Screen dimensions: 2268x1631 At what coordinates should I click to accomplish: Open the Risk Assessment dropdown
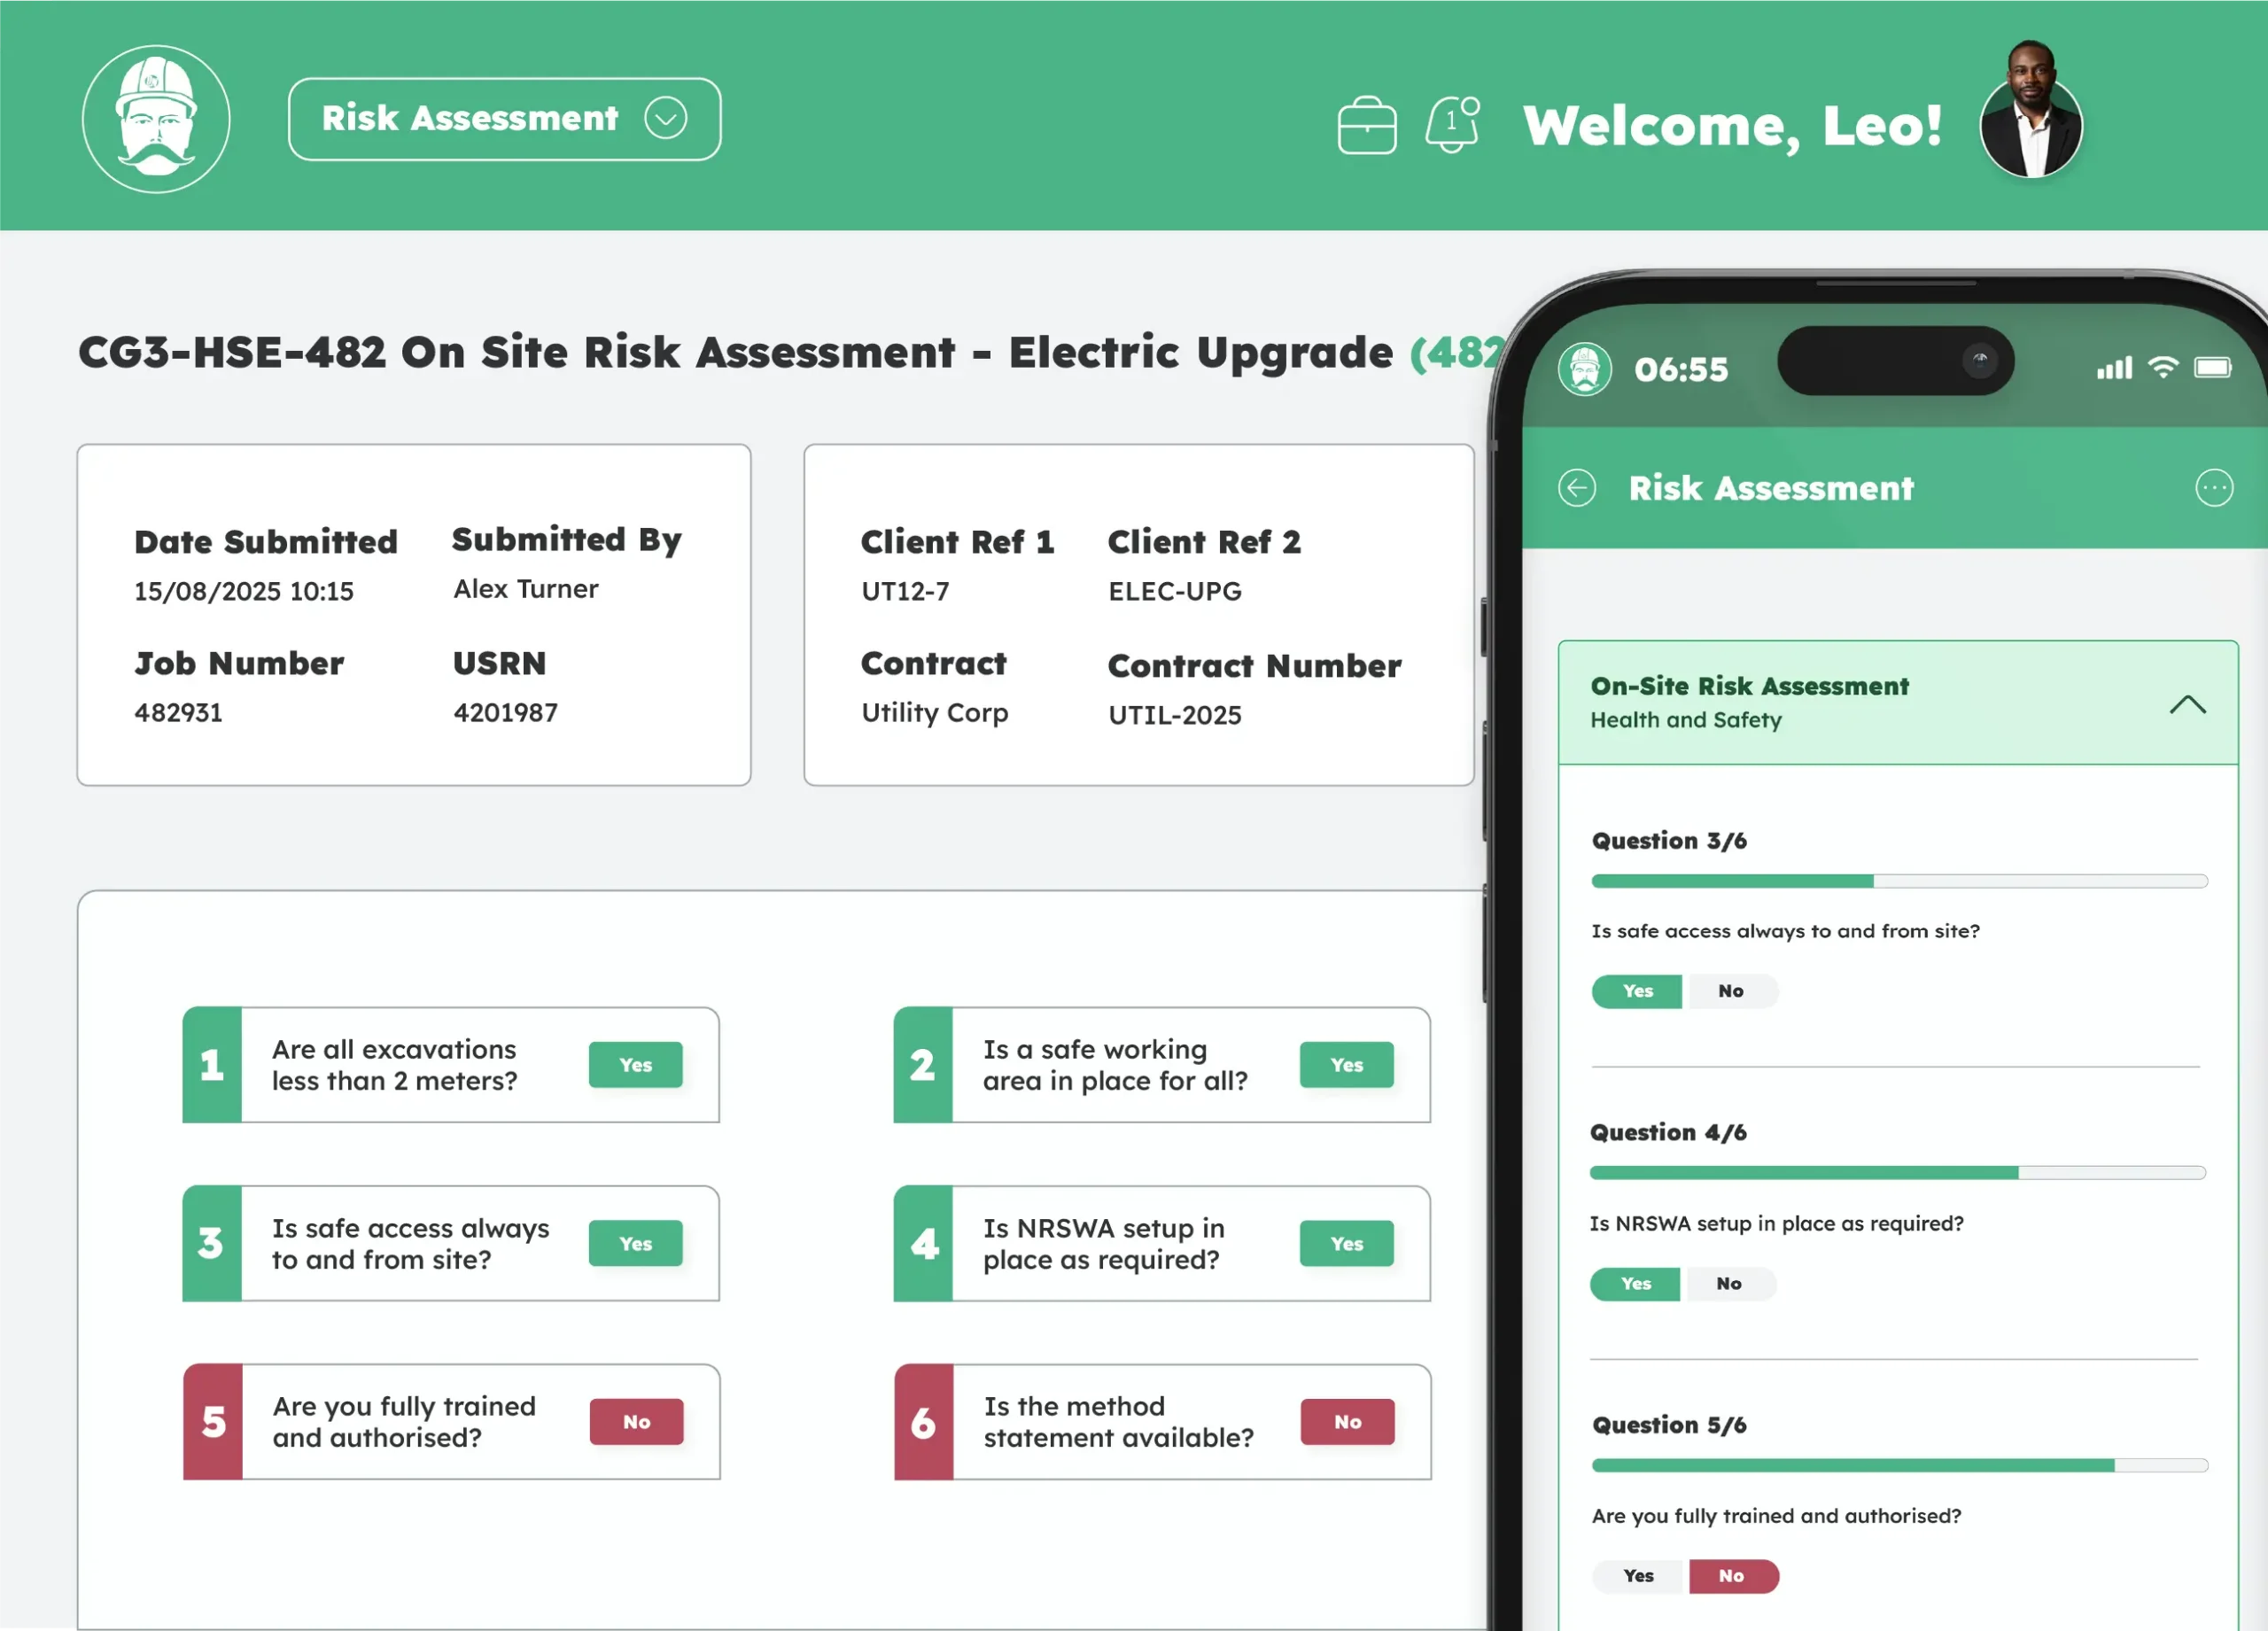tap(504, 119)
